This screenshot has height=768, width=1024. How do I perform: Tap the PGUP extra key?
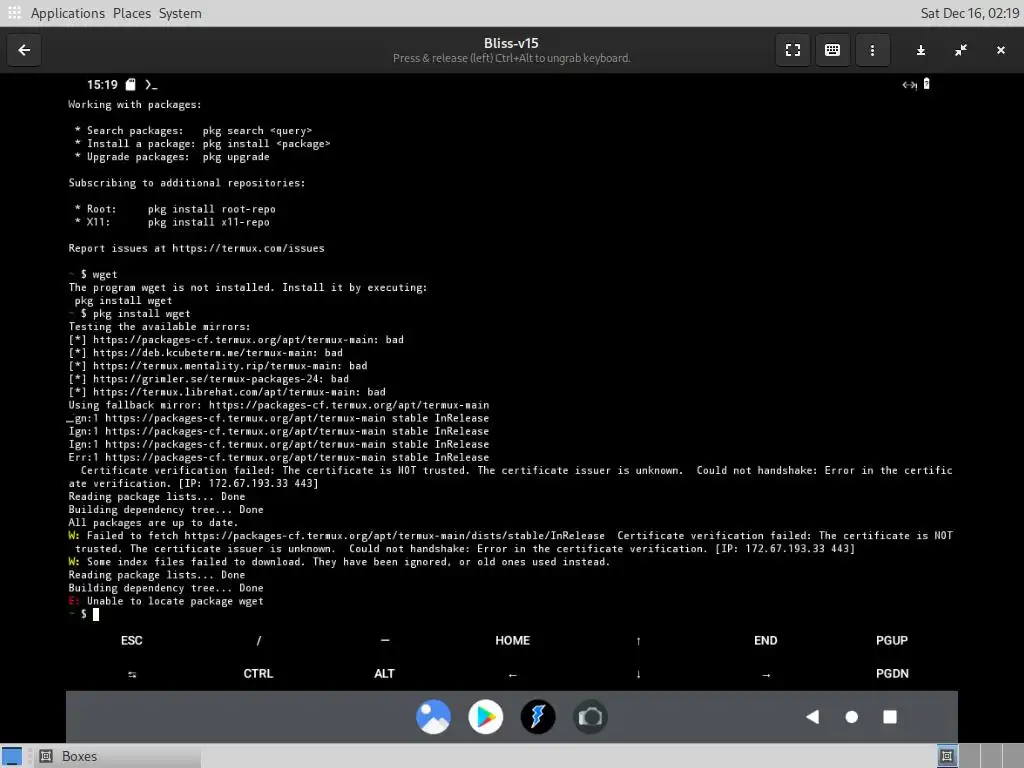pyautogui.click(x=891, y=641)
